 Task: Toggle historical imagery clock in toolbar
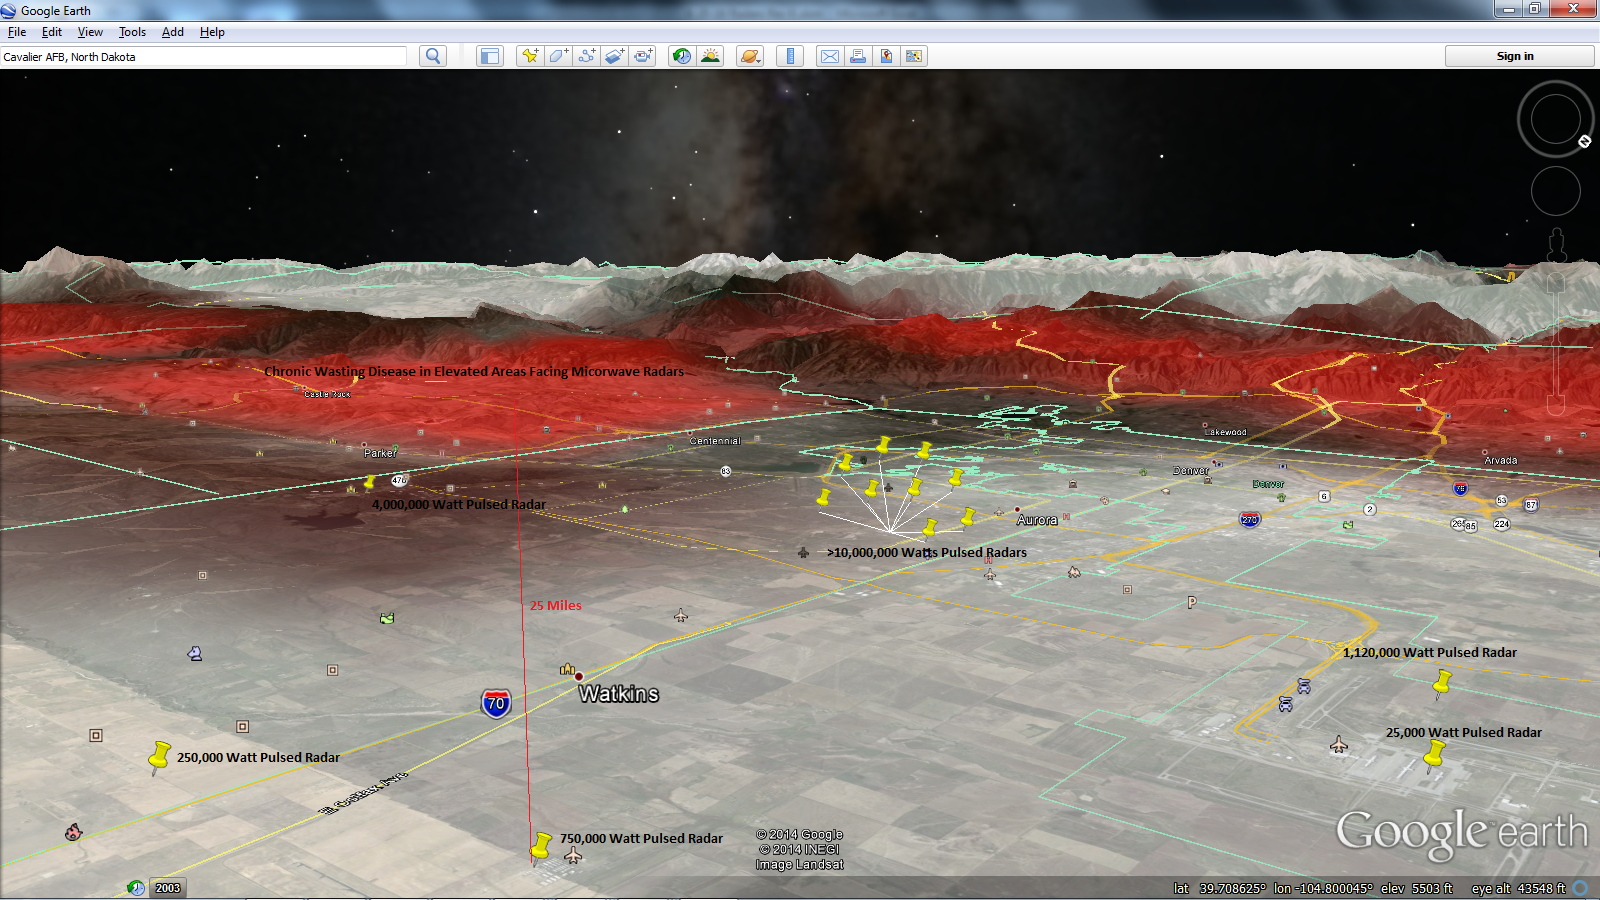(681, 56)
